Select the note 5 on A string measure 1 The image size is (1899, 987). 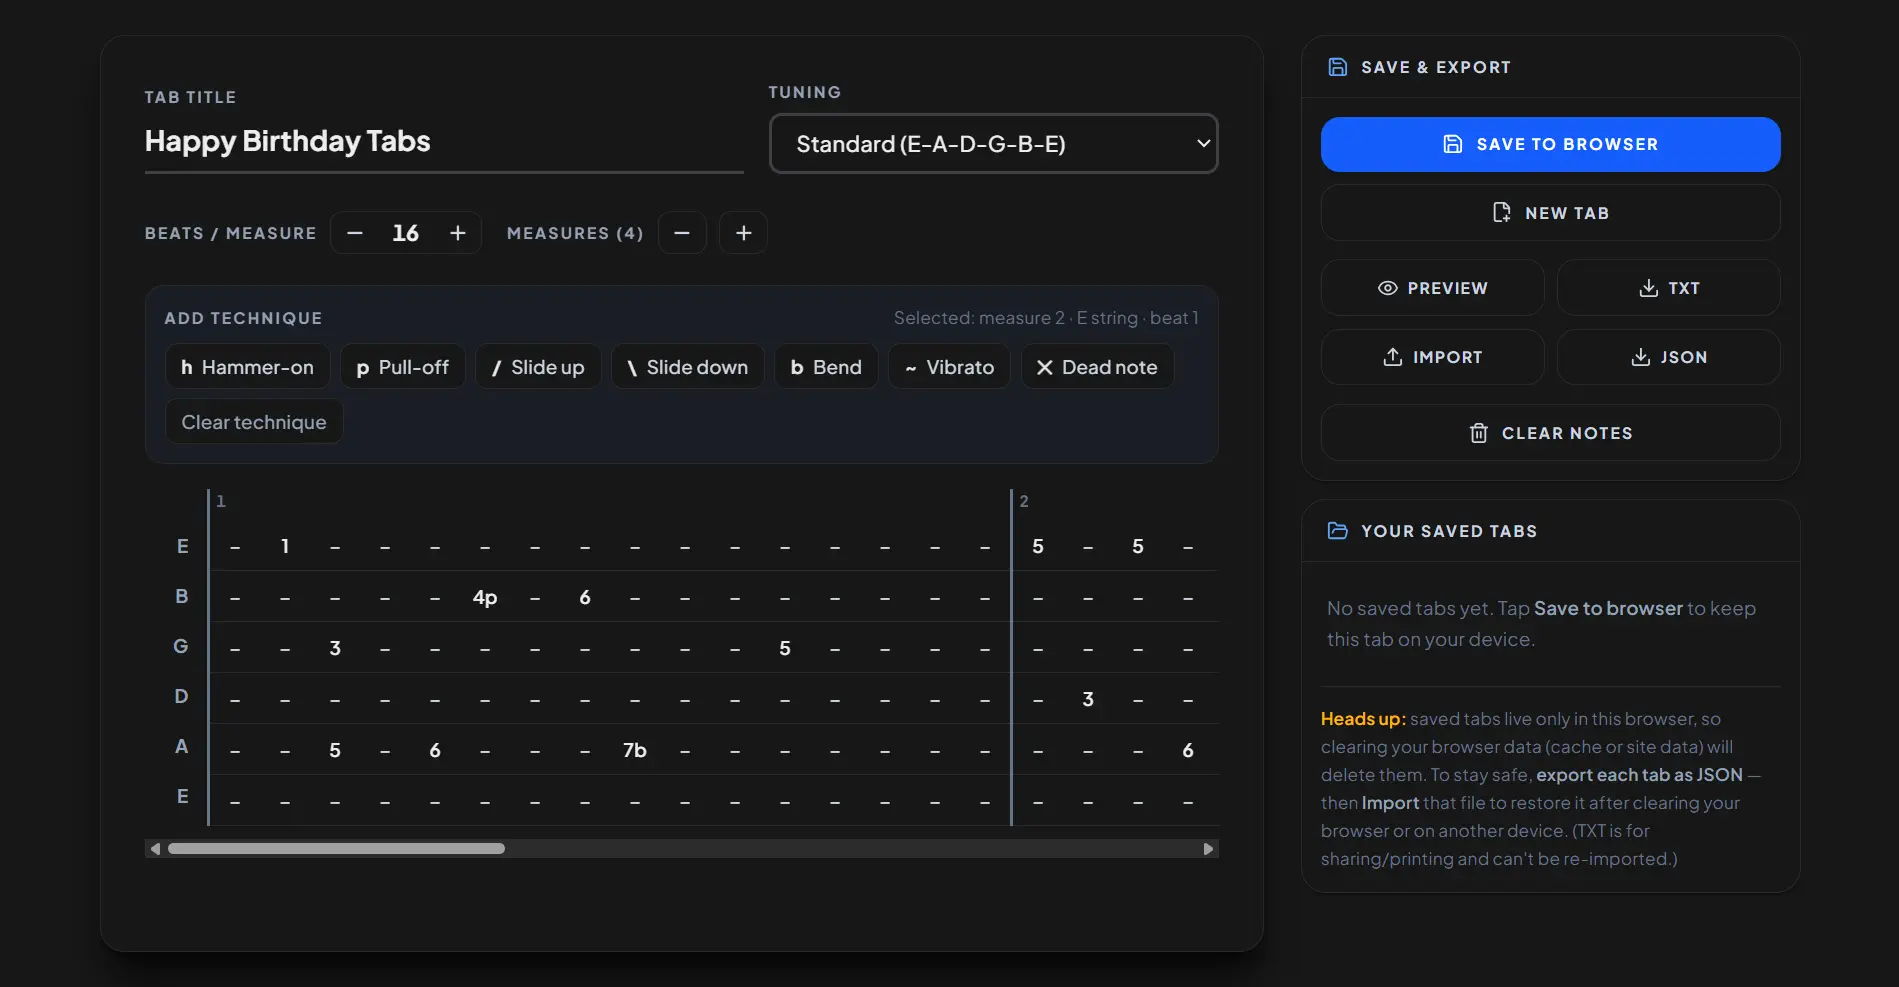pyautogui.click(x=335, y=750)
